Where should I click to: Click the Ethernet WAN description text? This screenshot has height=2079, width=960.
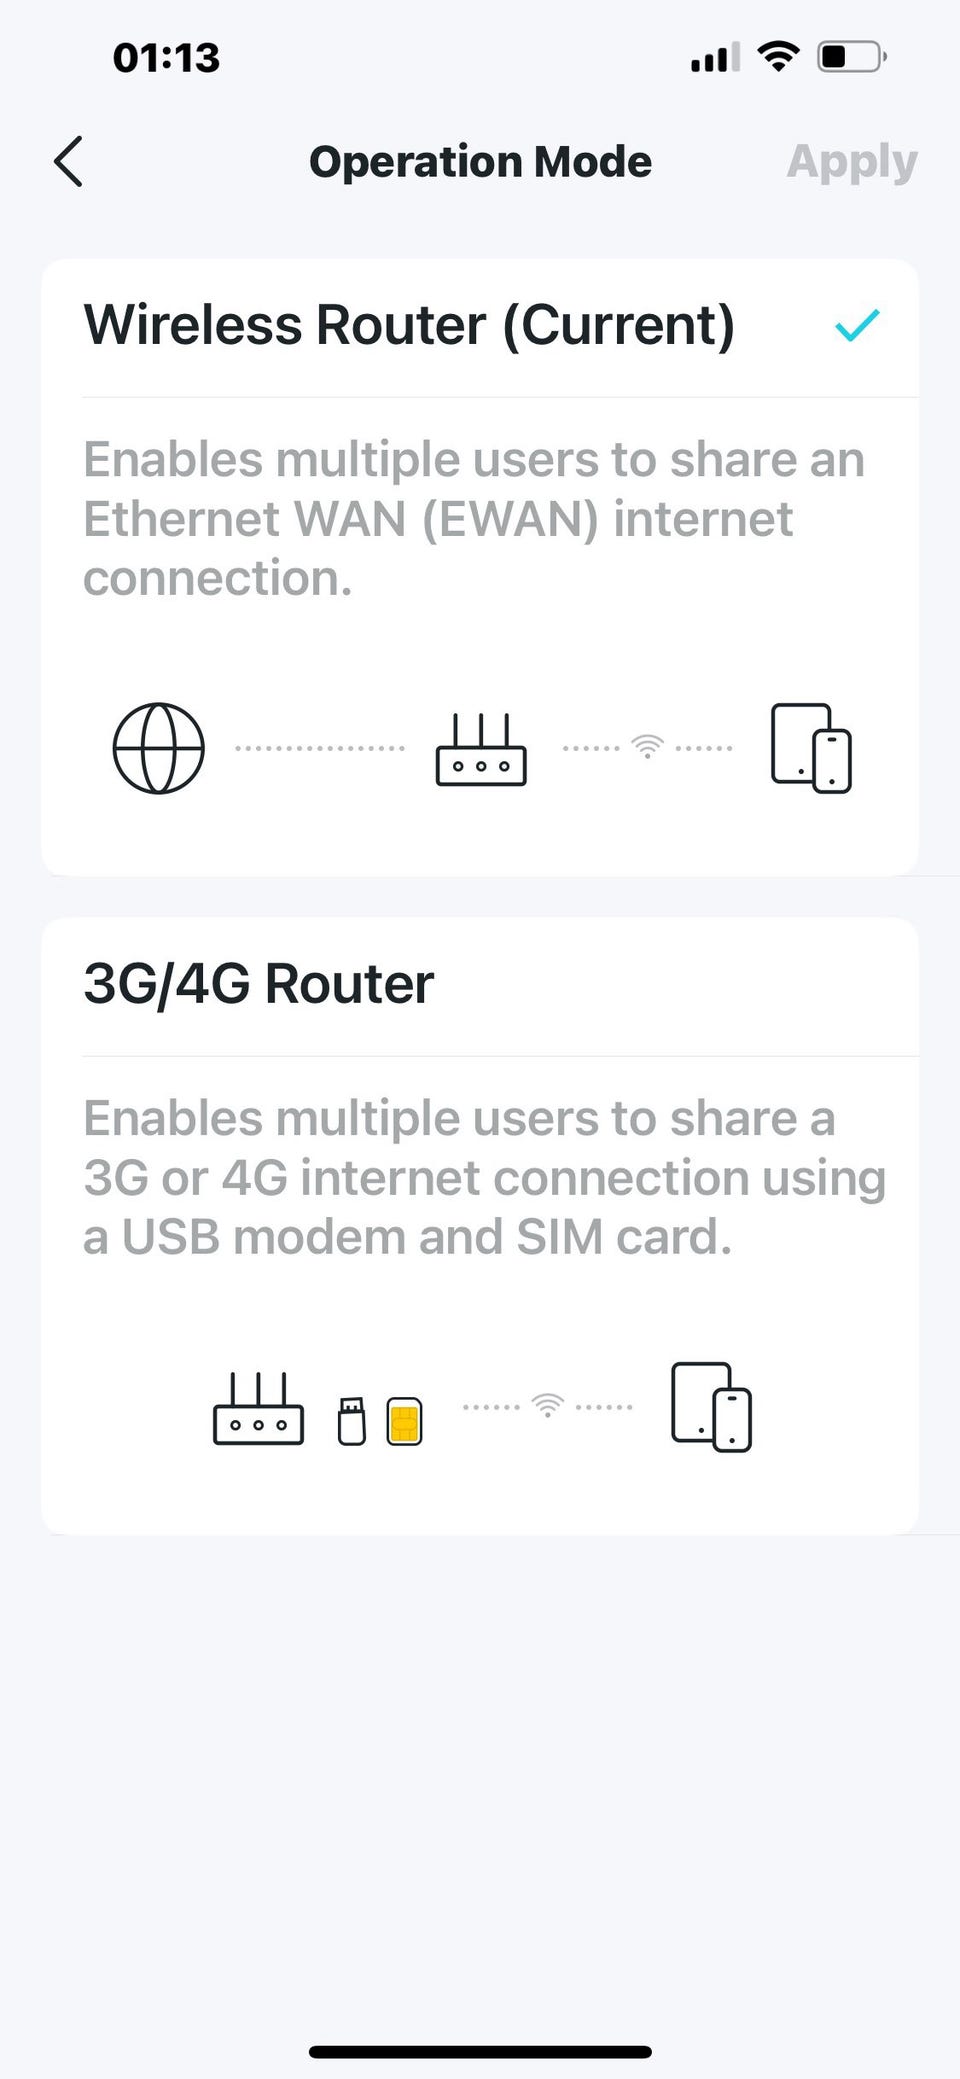472,519
